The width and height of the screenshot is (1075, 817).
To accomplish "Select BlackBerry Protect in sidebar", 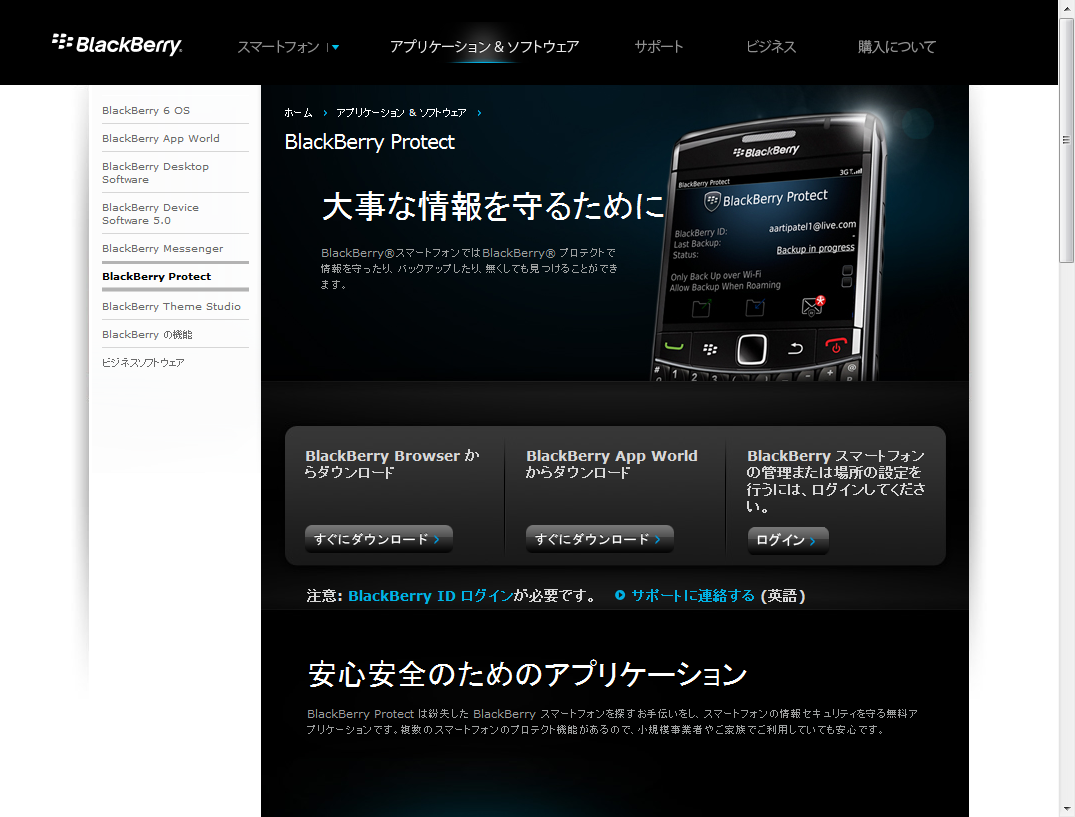I will (x=156, y=276).
